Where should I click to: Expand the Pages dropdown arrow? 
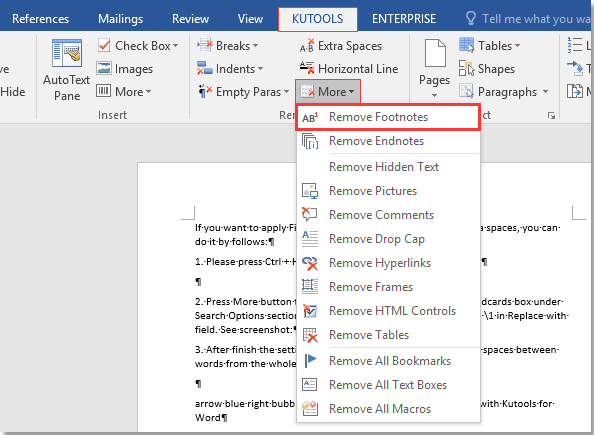pos(435,95)
